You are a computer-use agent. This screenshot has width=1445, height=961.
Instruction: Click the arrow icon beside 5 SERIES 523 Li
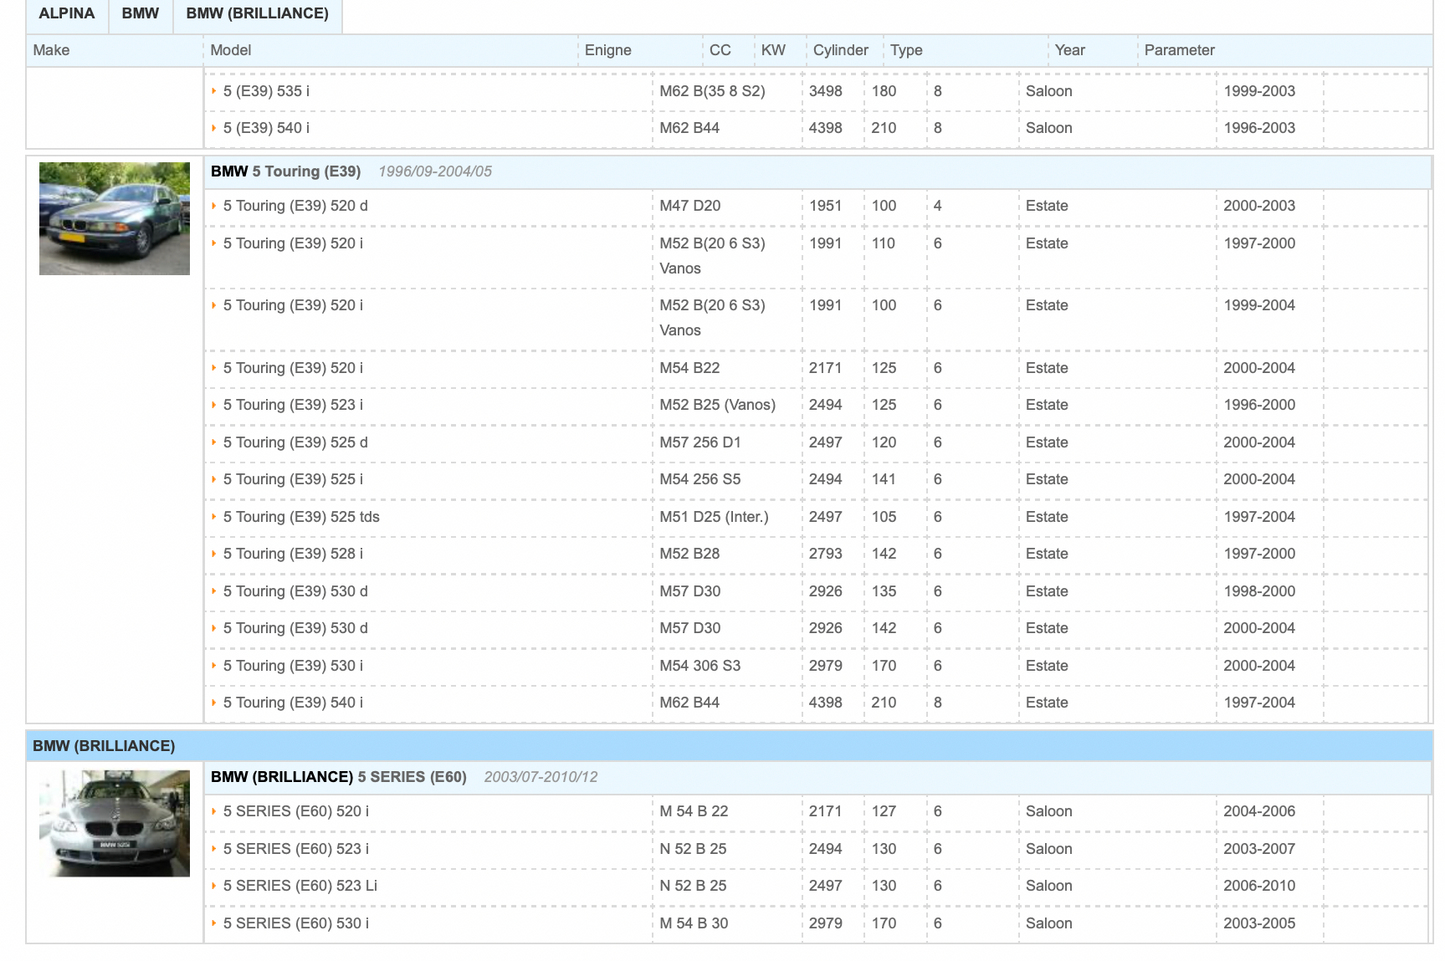coord(214,886)
